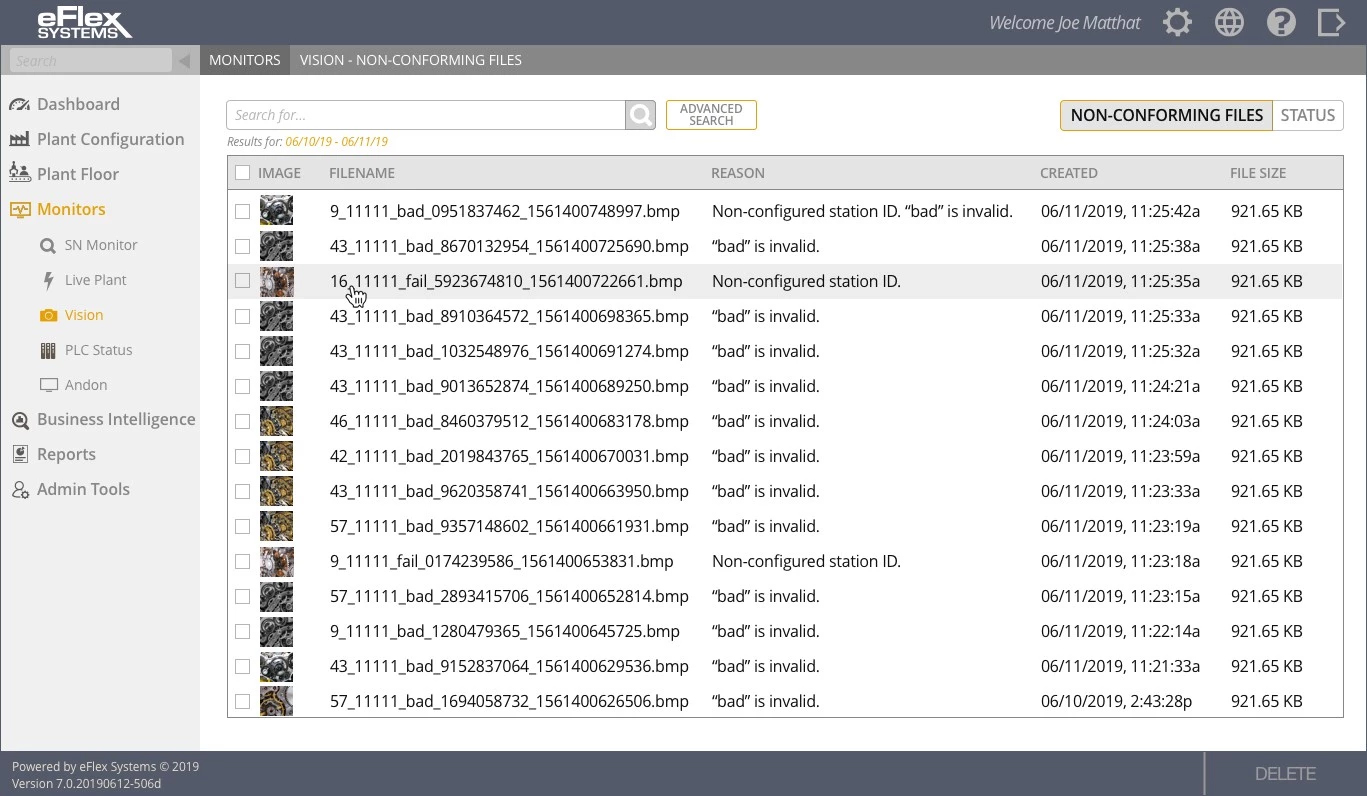Viewport: 1367px width, 796px height.
Task: Open thumbnail of 9_11111_fail_0174239586 image
Action: [x=276, y=561]
